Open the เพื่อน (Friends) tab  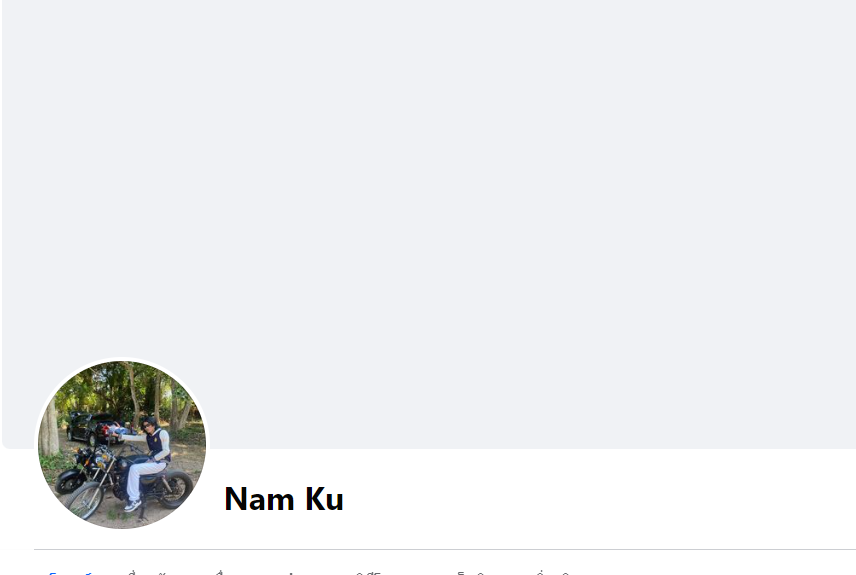click(225, 573)
